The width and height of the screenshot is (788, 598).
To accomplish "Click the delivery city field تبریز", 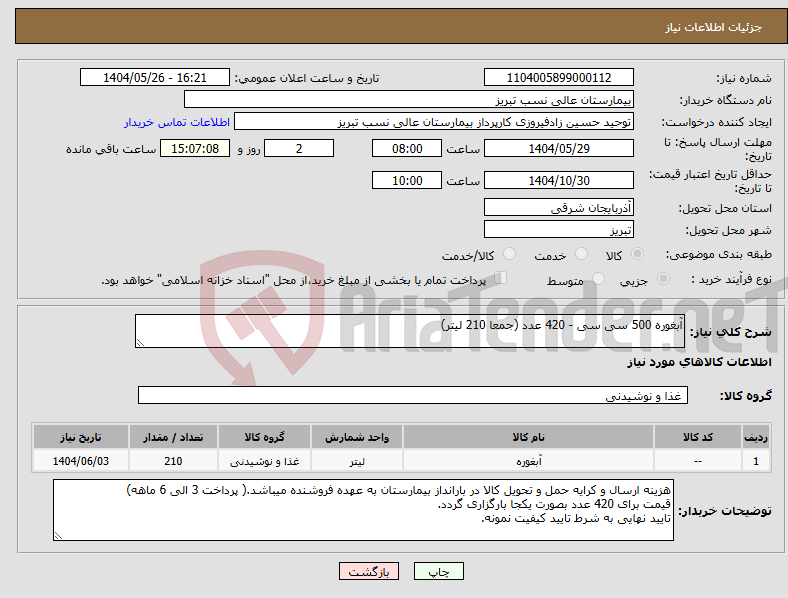I will click(558, 230).
